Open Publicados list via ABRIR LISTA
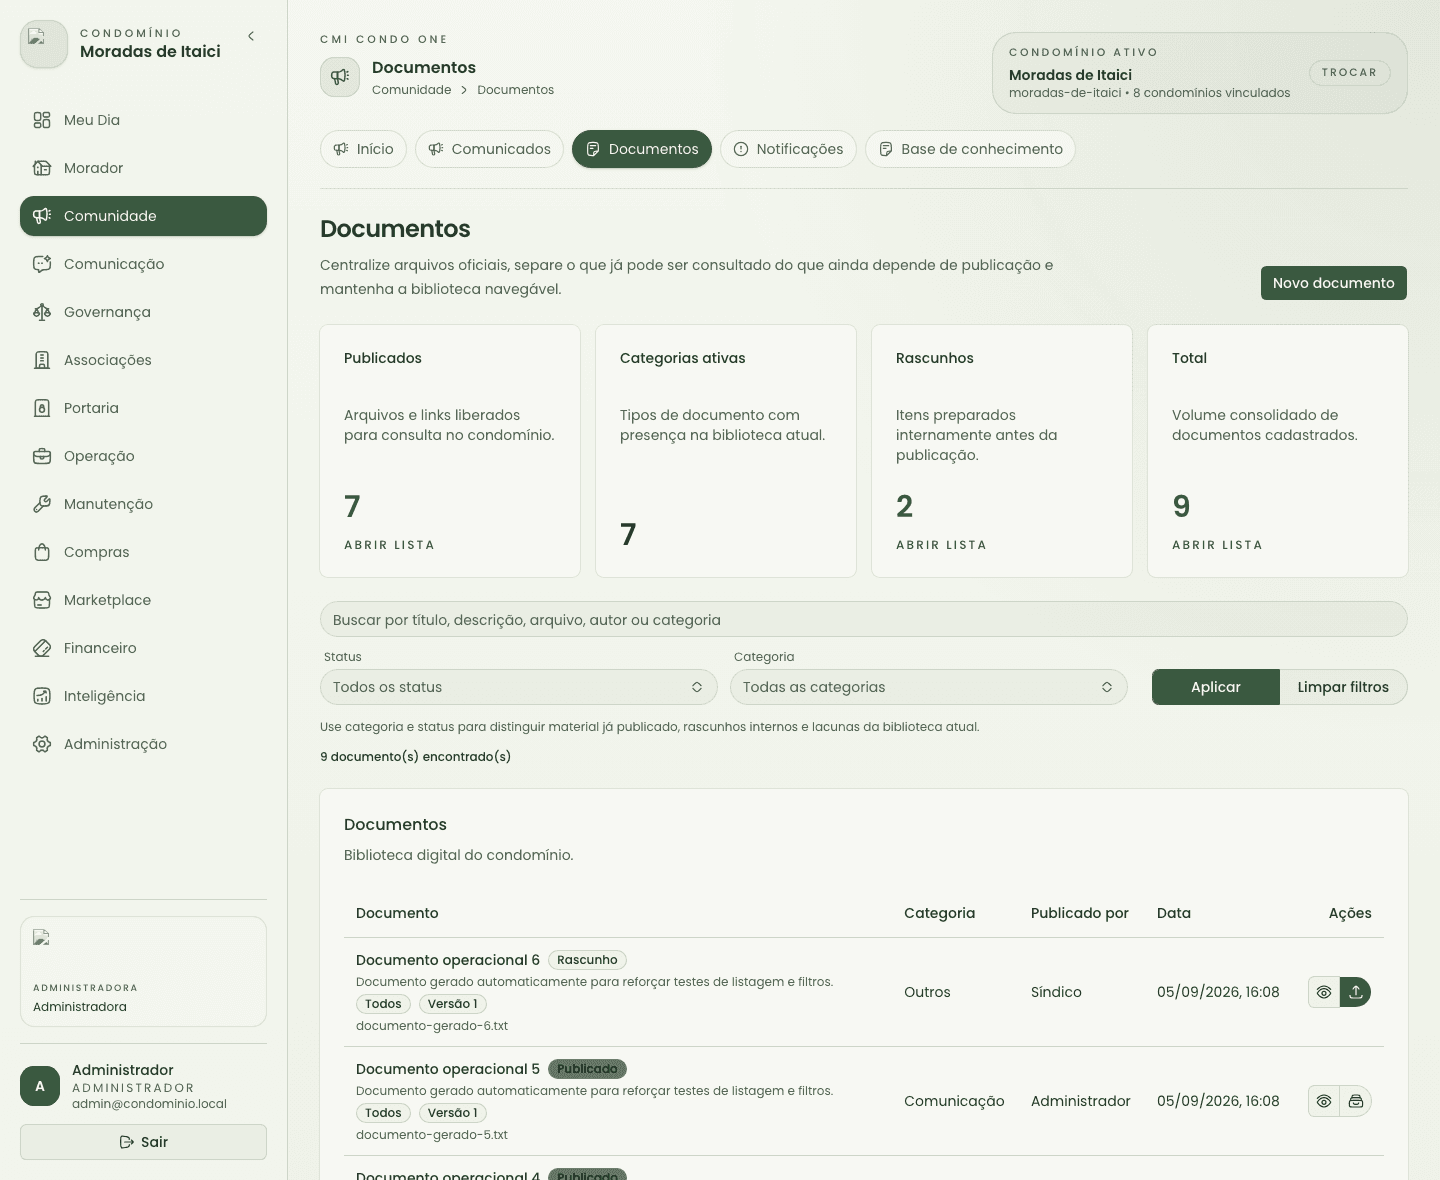Image resolution: width=1440 pixels, height=1180 pixels. click(x=390, y=545)
